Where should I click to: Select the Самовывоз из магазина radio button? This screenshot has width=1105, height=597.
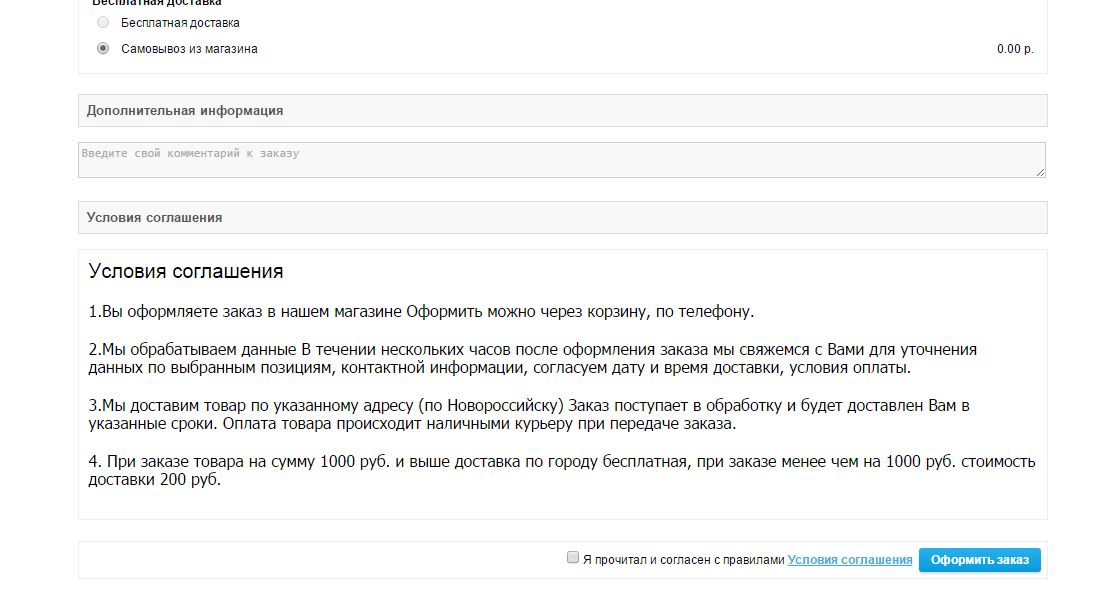(x=103, y=48)
